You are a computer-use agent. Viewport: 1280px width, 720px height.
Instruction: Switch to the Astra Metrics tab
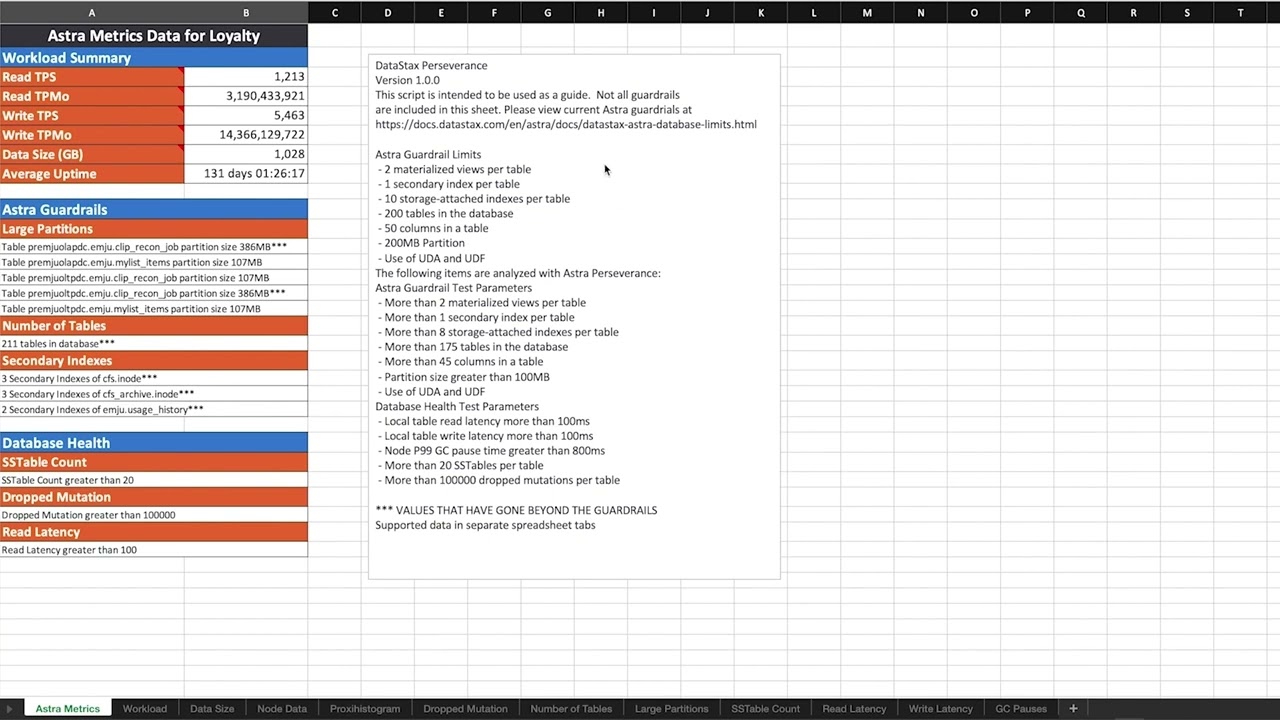coord(68,708)
